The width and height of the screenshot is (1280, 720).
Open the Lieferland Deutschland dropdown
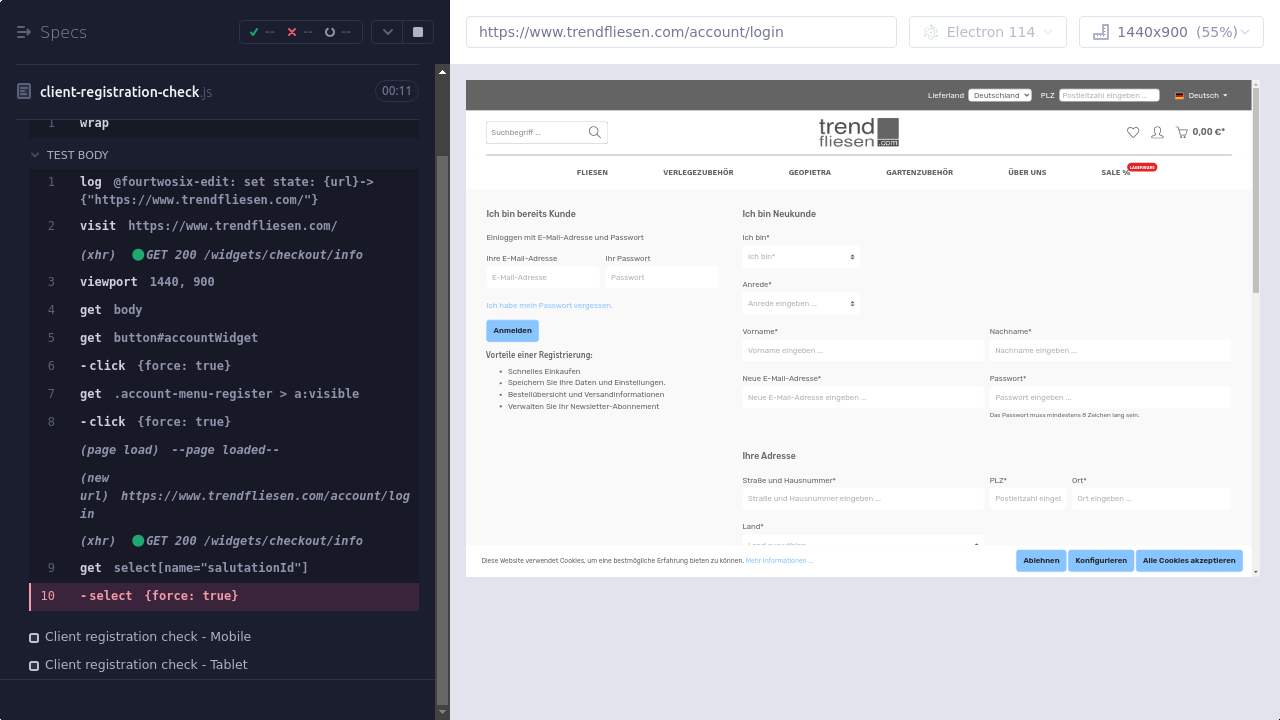pyautogui.click(x=999, y=96)
